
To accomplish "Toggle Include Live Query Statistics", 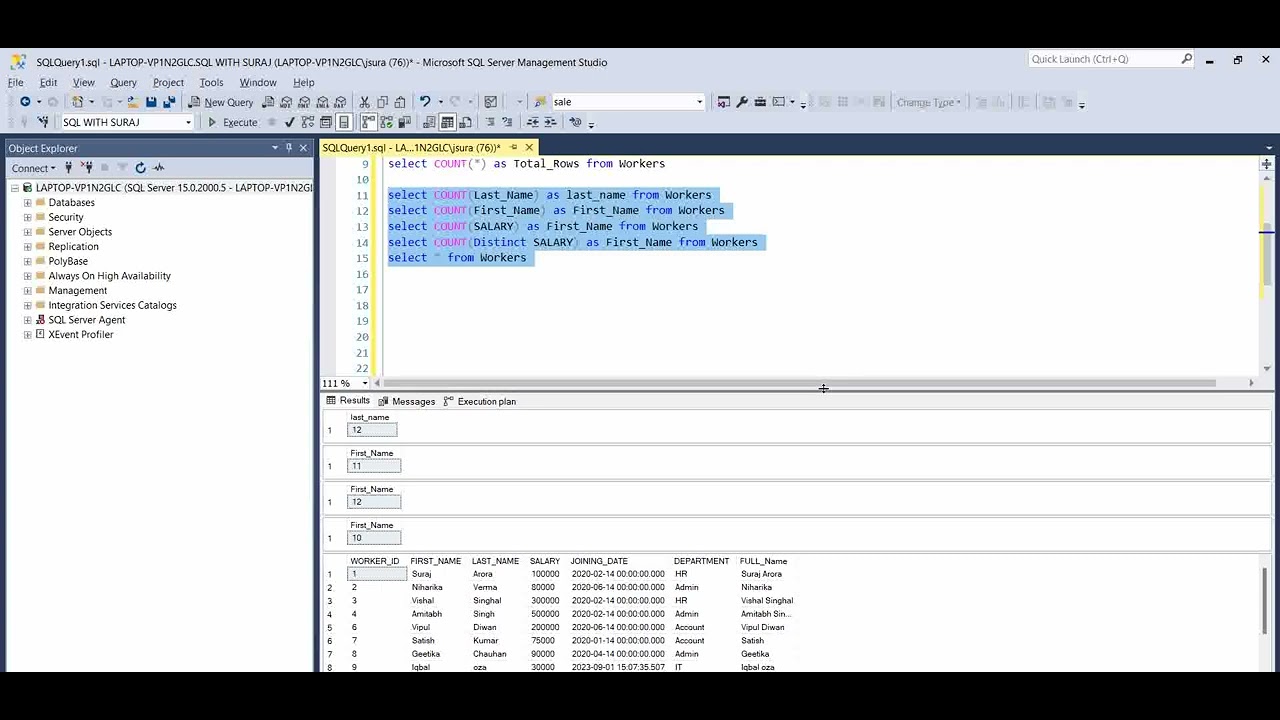I will [386, 122].
